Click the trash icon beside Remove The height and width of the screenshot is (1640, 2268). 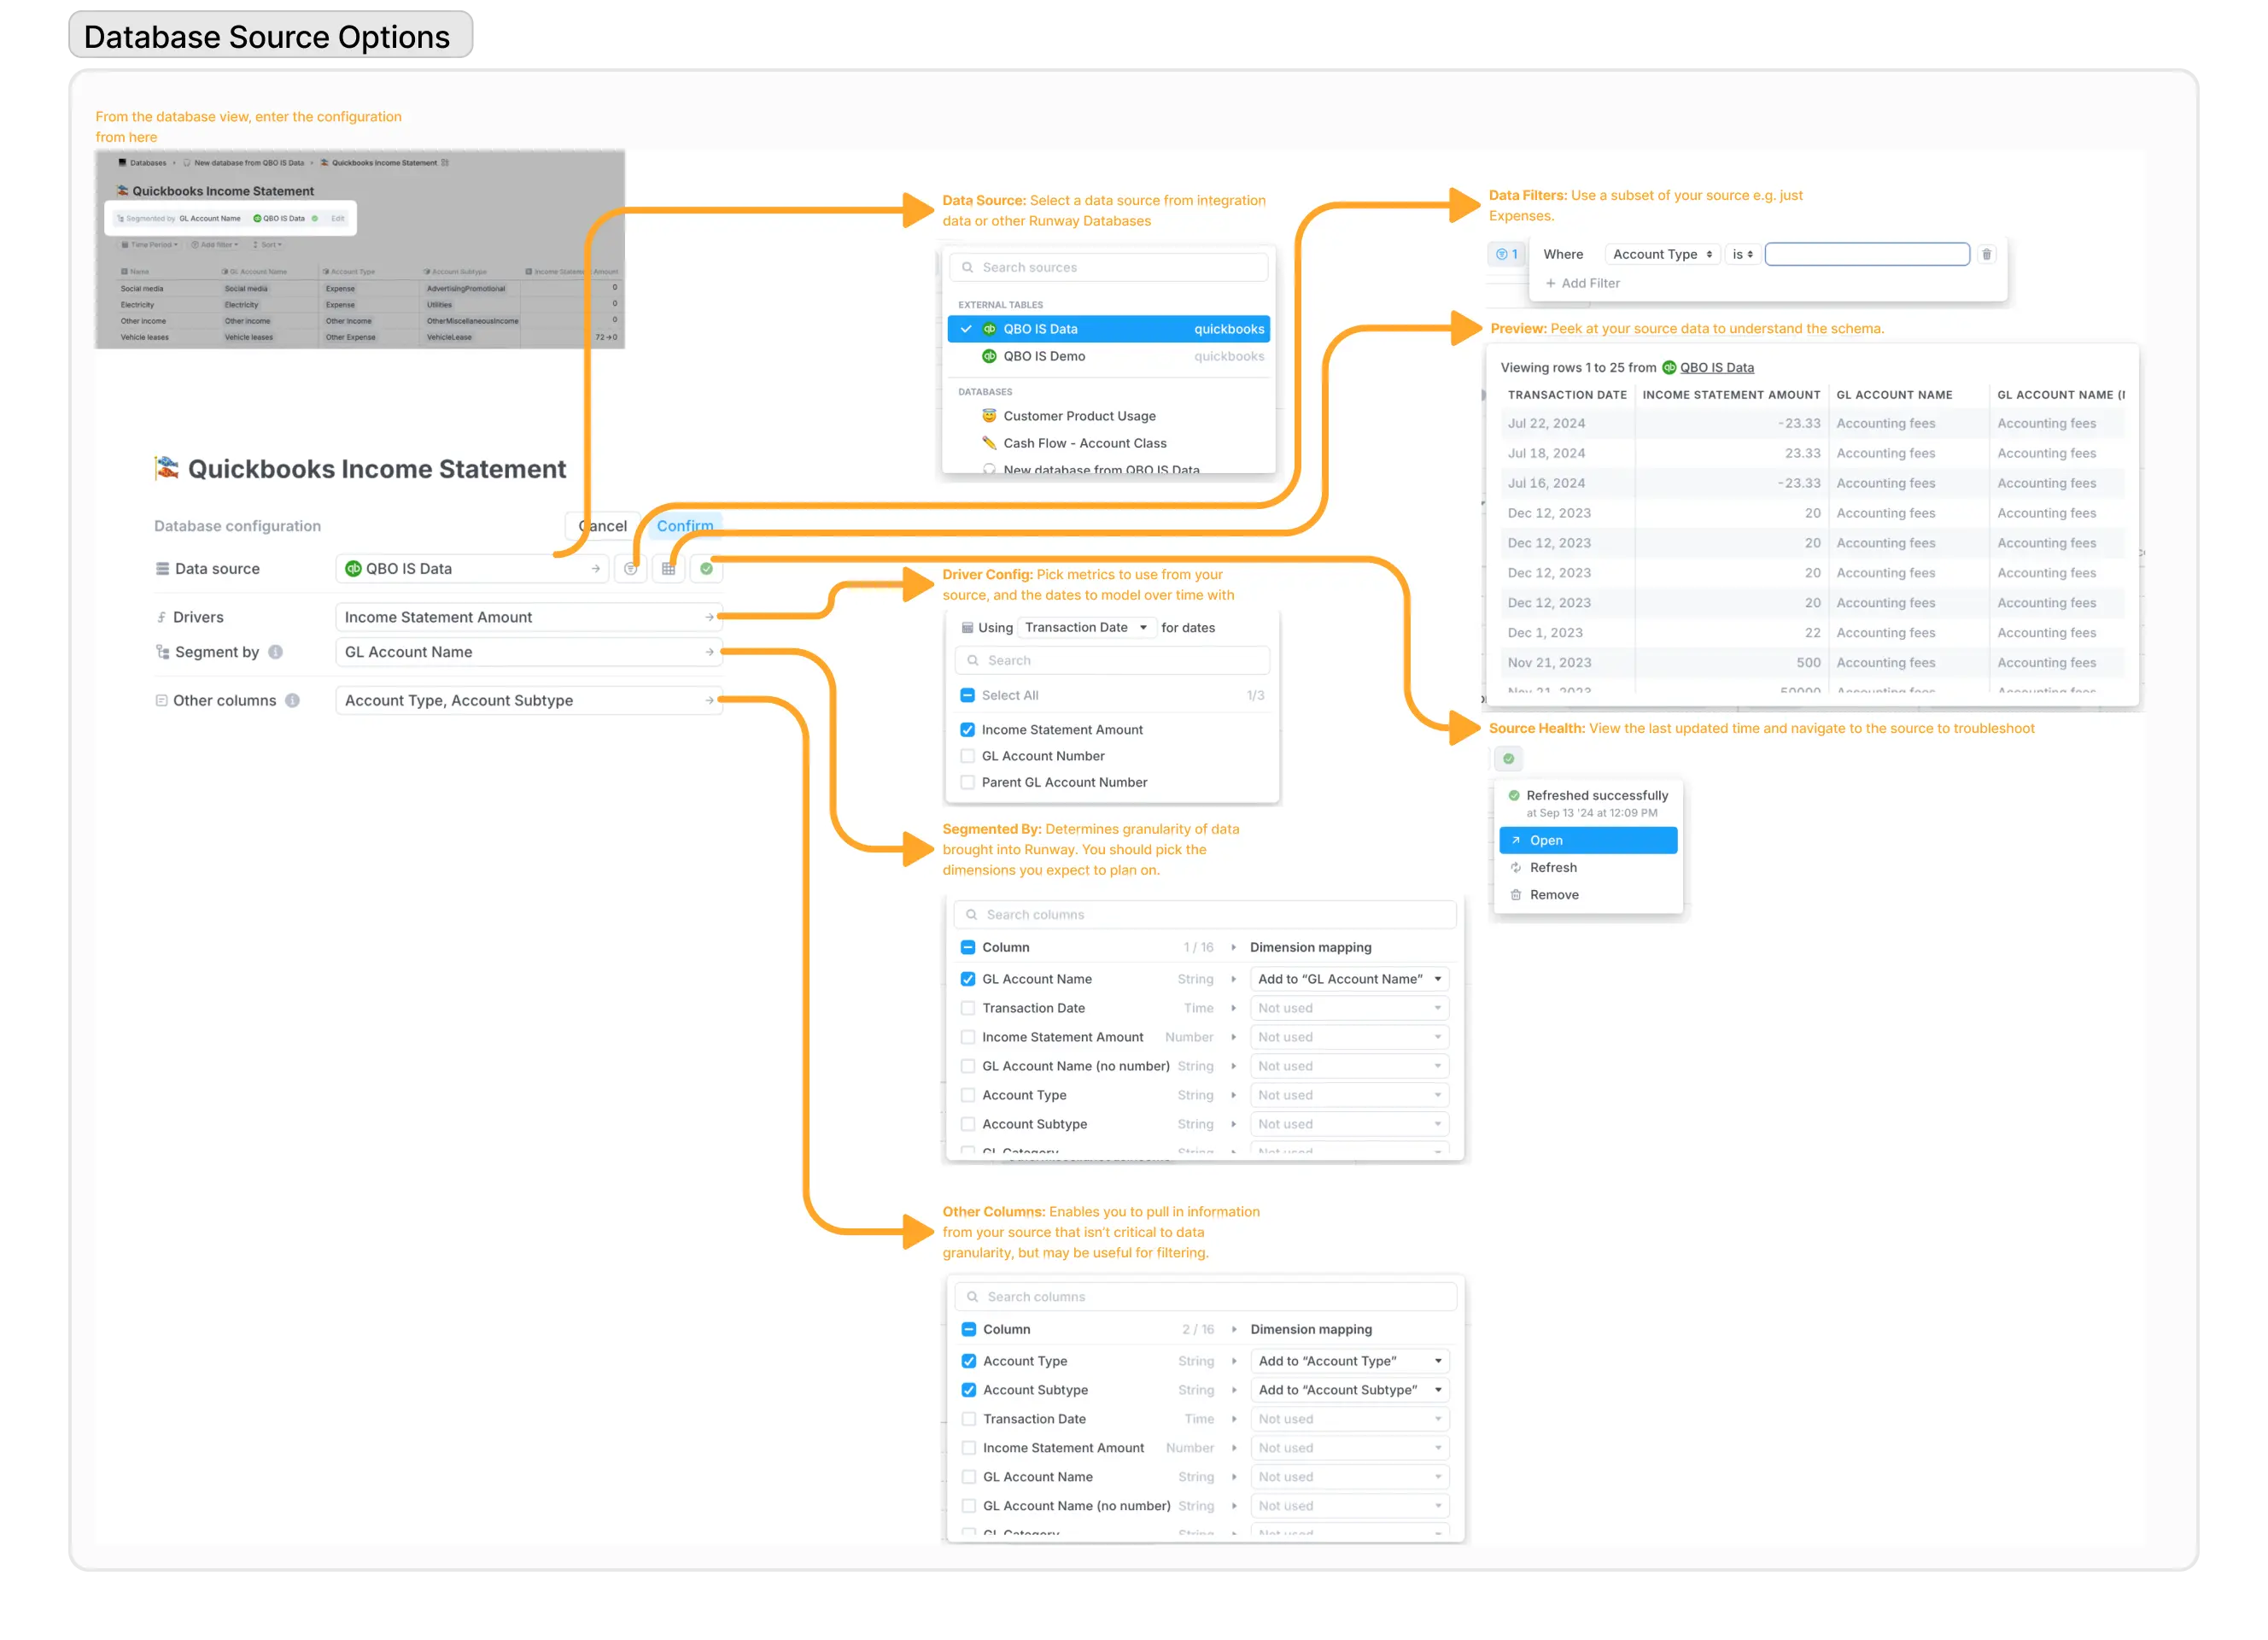click(1515, 895)
